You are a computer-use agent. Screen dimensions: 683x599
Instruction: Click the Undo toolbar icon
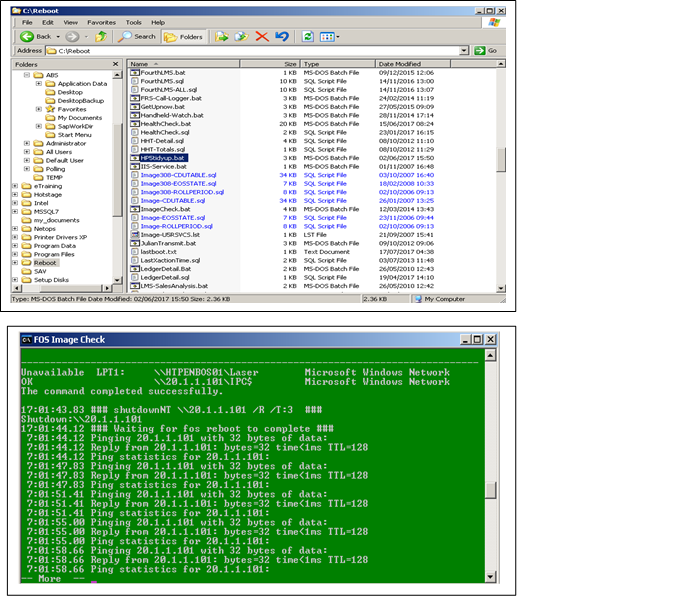[282, 36]
